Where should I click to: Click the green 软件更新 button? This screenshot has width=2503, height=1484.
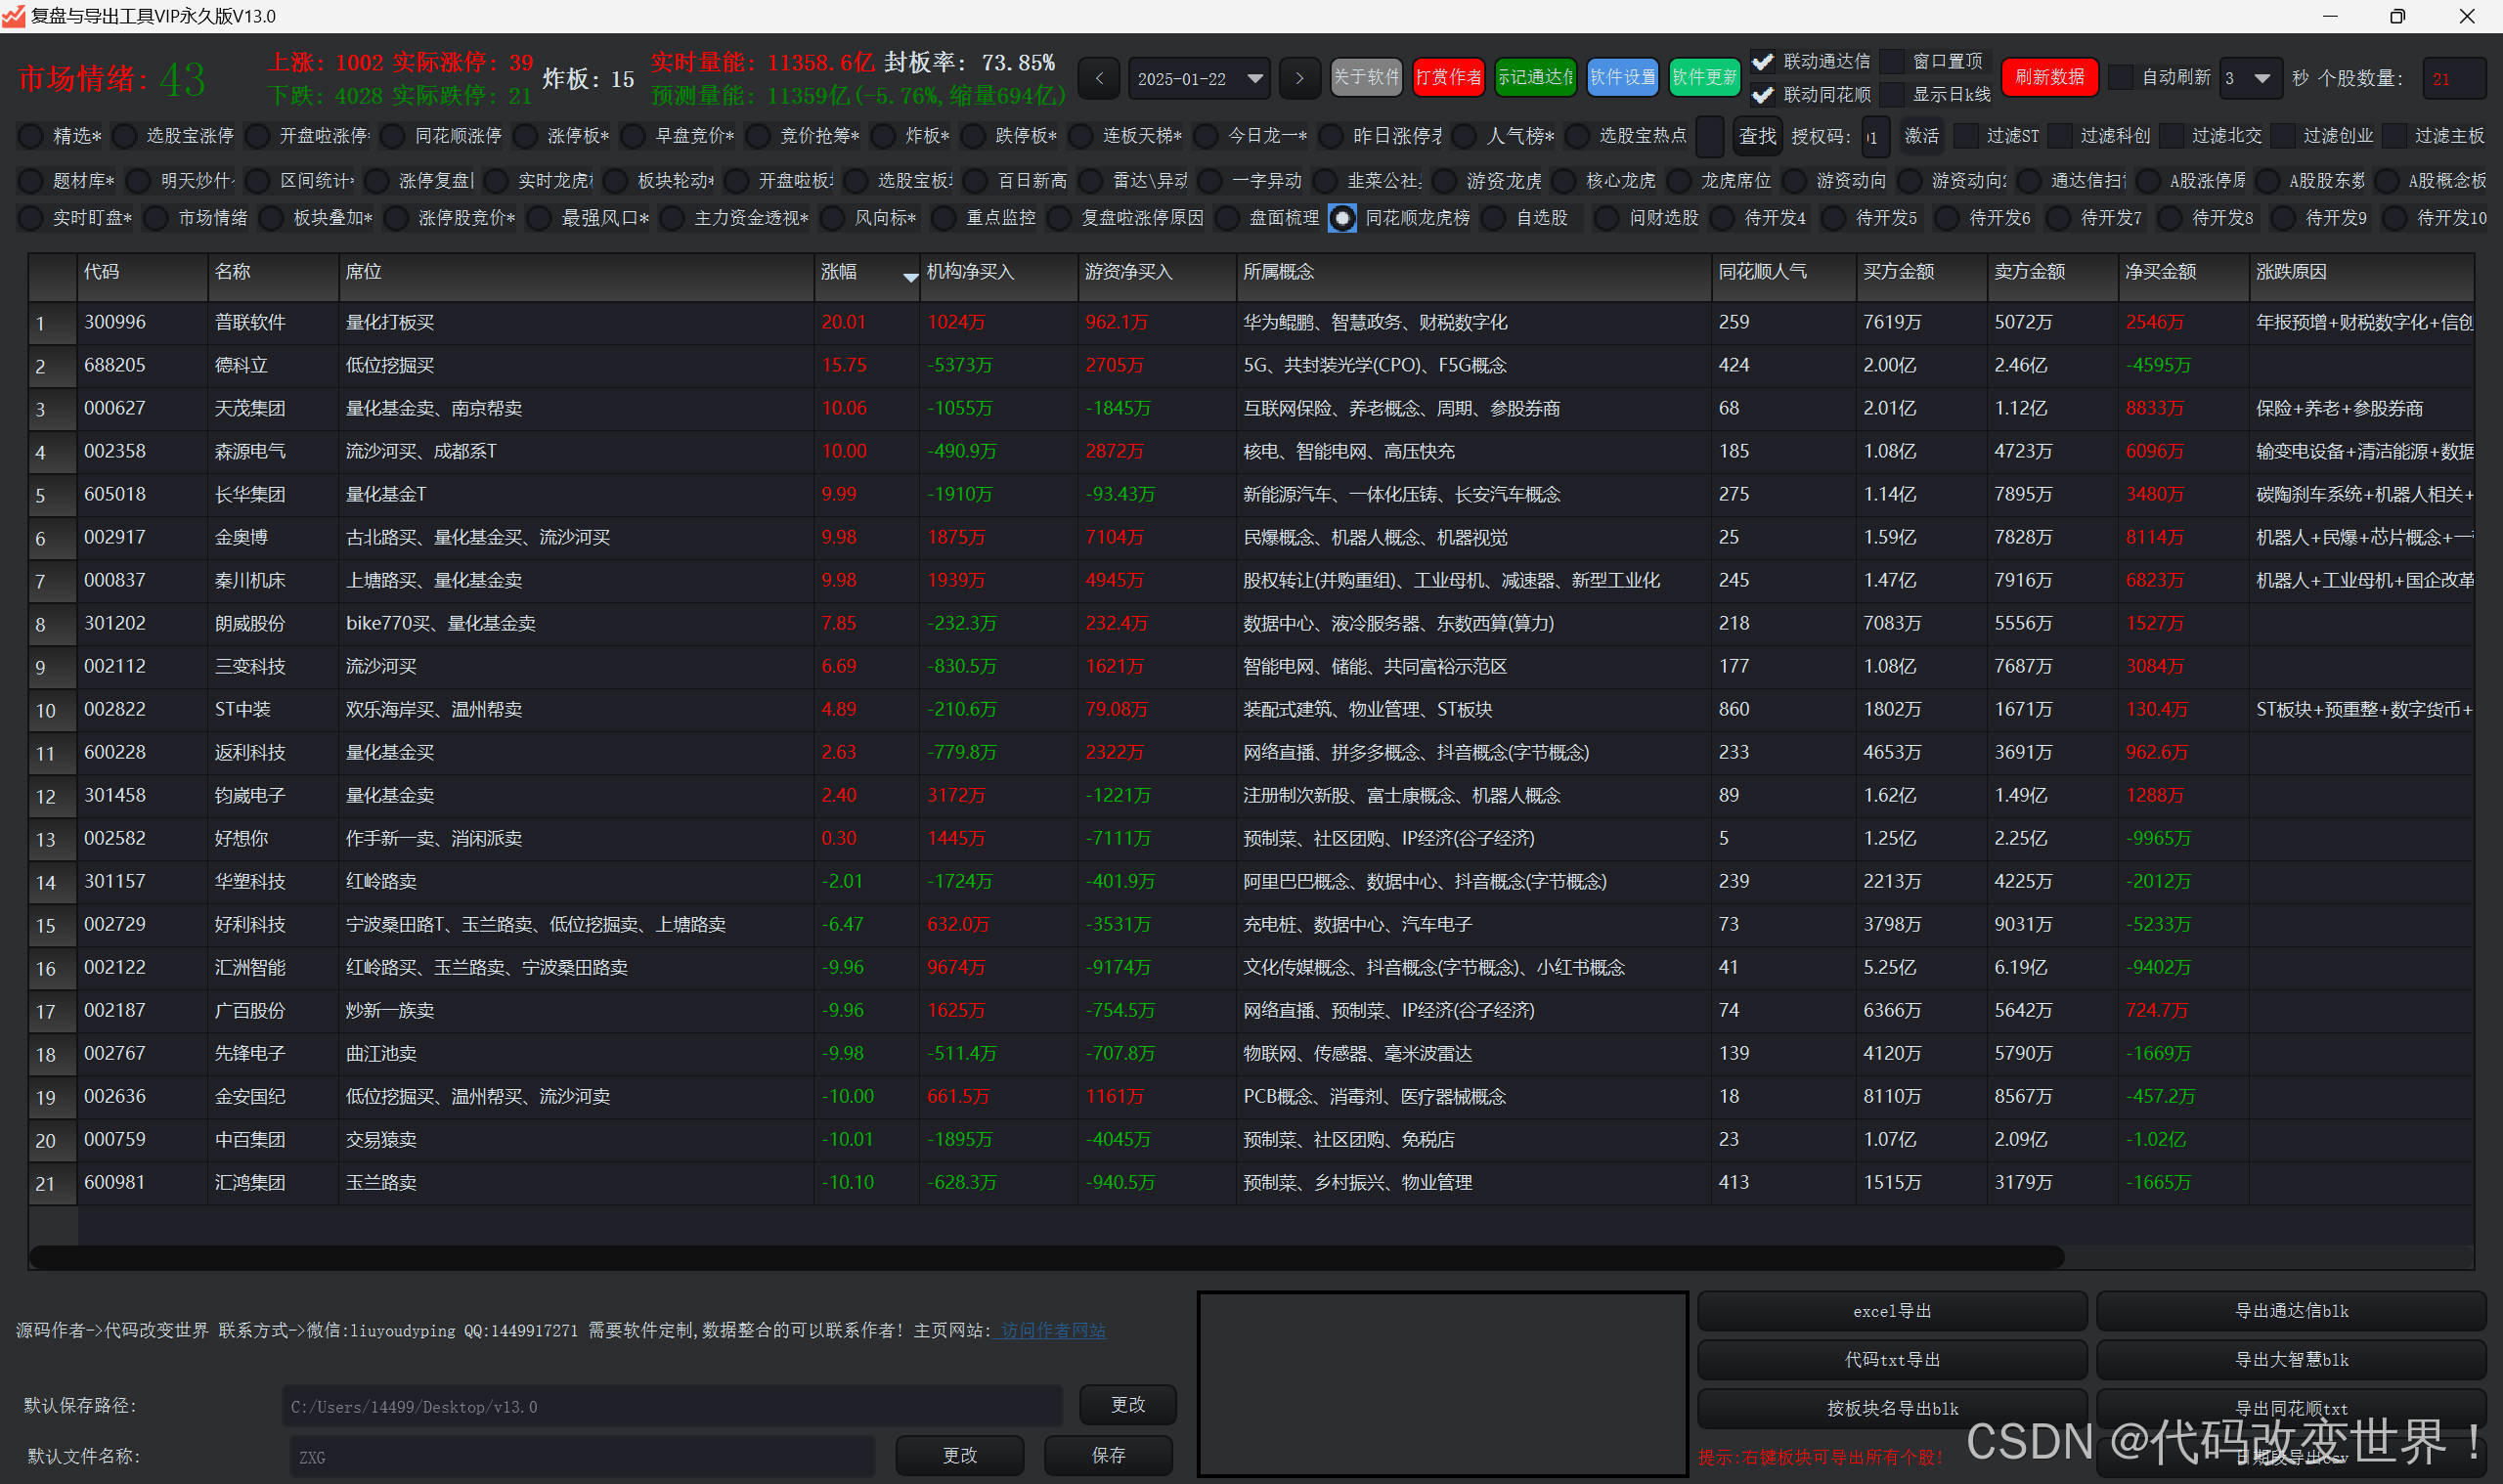[1704, 77]
